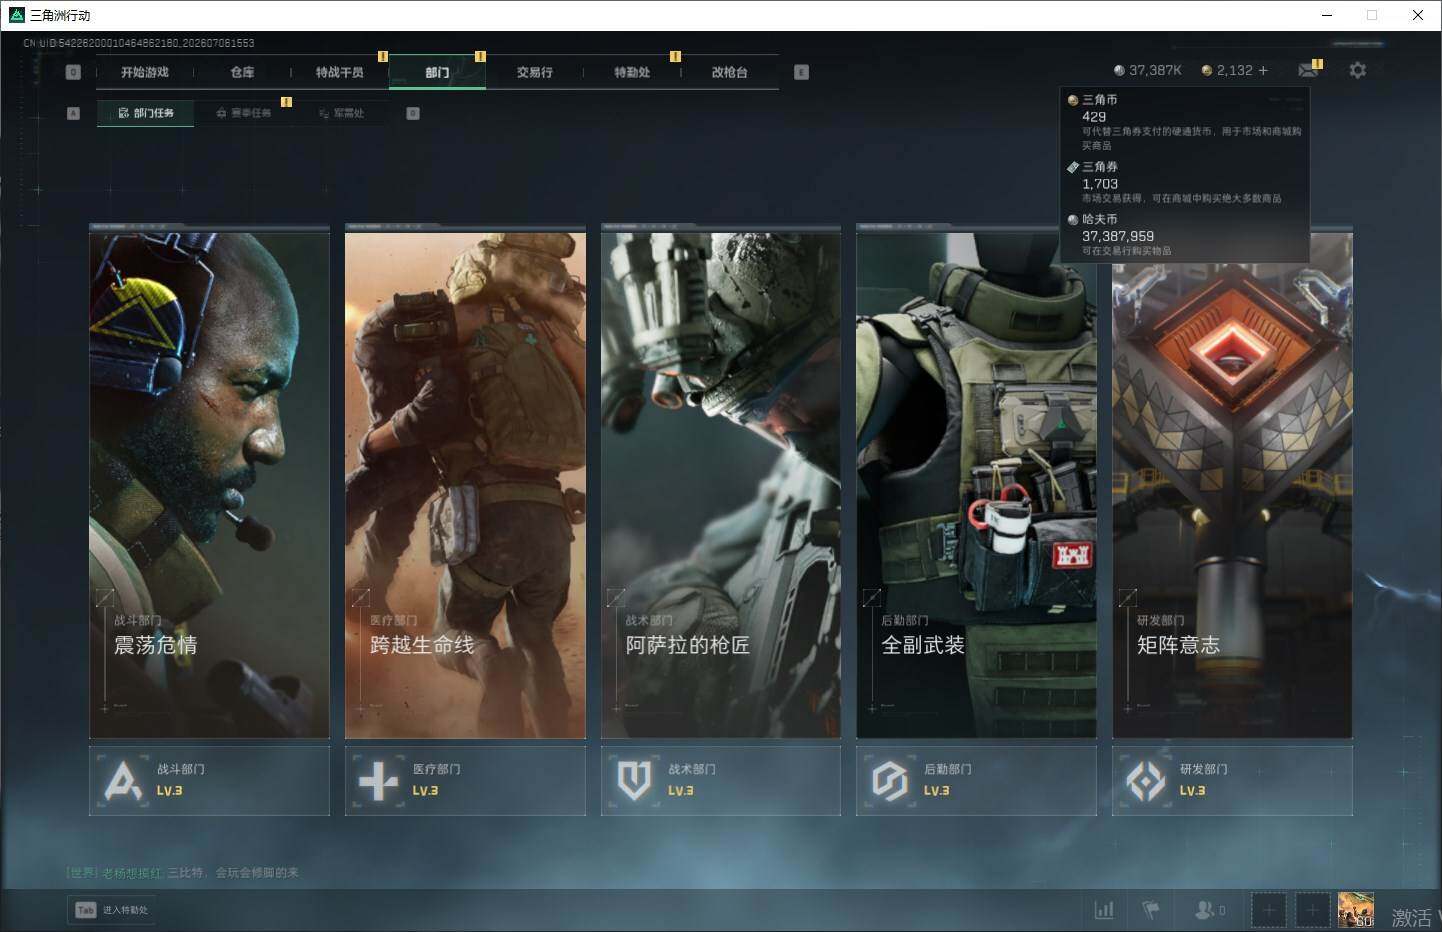Image resolution: width=1442 pixels, height=932 pixels.
Task: Click the 全副武装 title text
Action: pos(923,645)
